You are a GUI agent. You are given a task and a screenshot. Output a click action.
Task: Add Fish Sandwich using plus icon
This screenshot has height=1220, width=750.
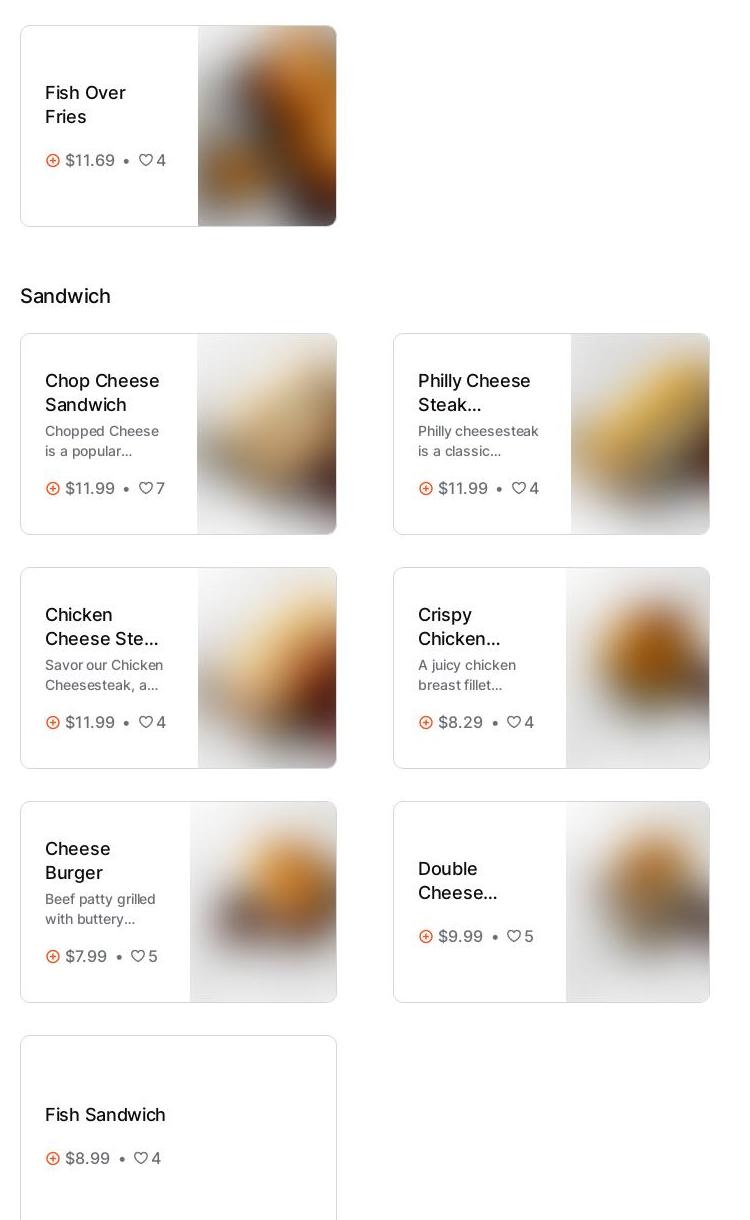[x=53, y=1158]
